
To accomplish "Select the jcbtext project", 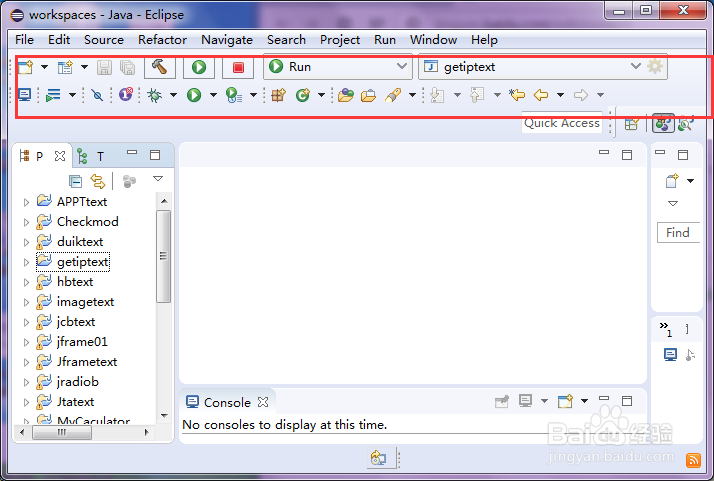I will [76, 322].
